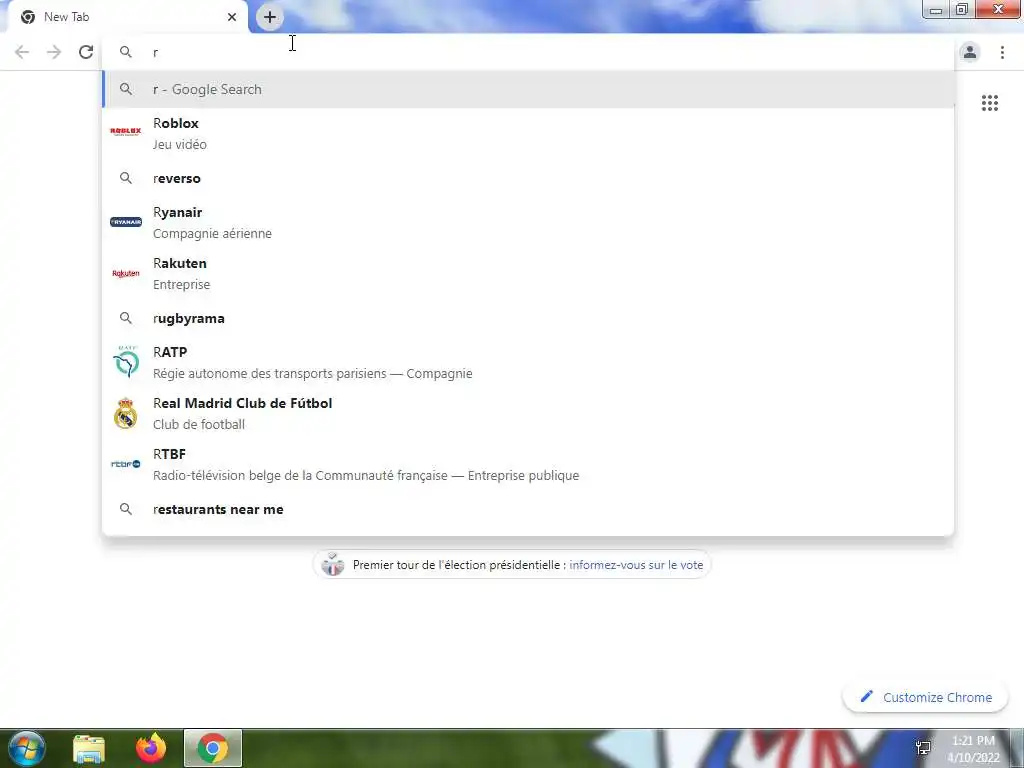Screen dimensions: 1024x768
Task: Open the Windows Start menu
Action: (x=26, y=748)
